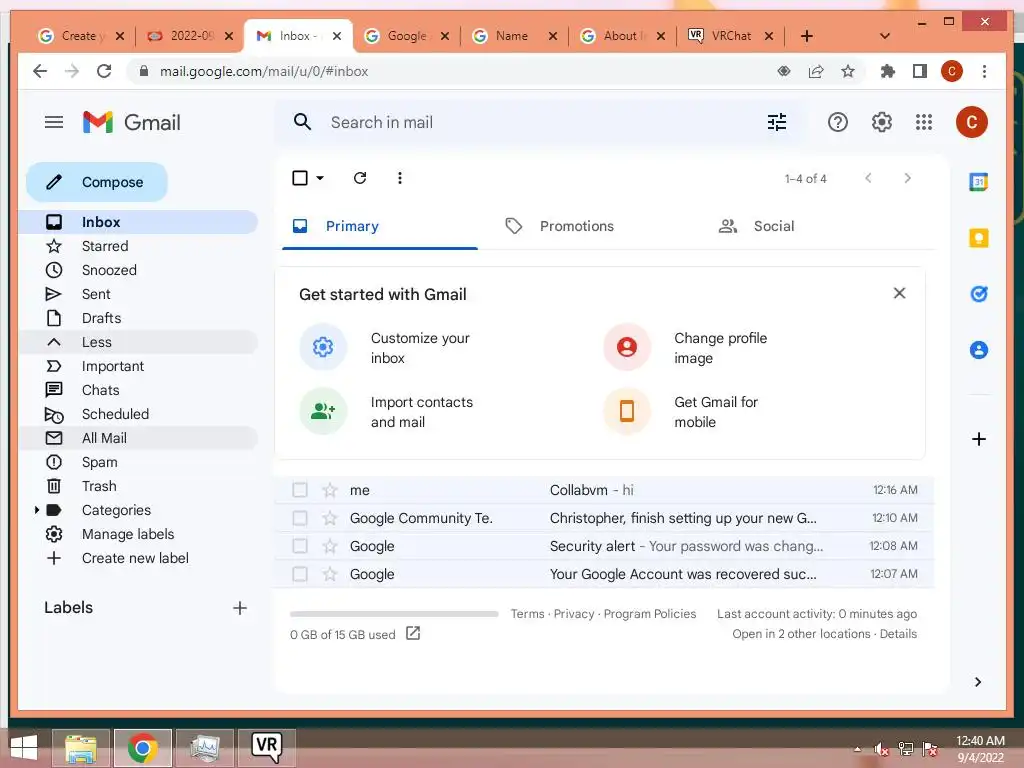This screenshot has height=768, width=1024.
Task: Star the Collabvm email from me
Action: point(330,490)
